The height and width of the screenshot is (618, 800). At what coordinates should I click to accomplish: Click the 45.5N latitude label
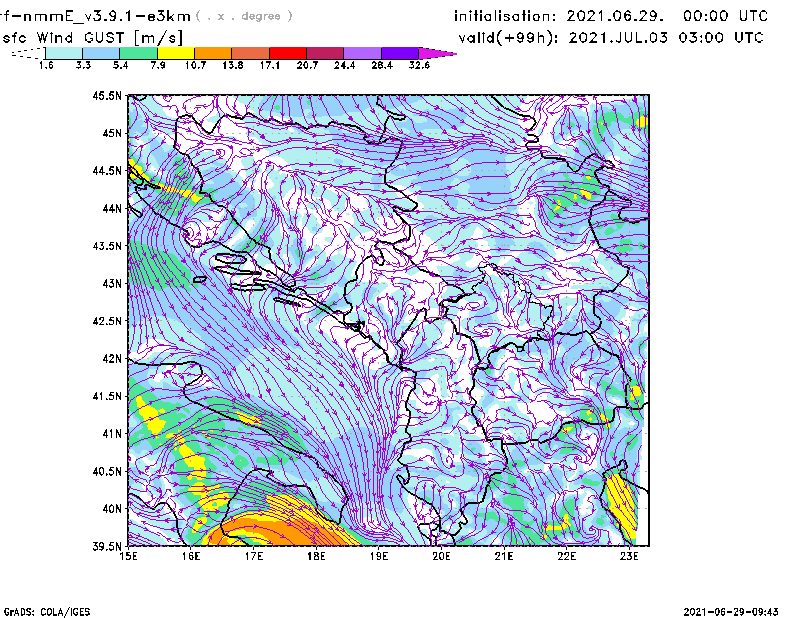coord(107,95)
